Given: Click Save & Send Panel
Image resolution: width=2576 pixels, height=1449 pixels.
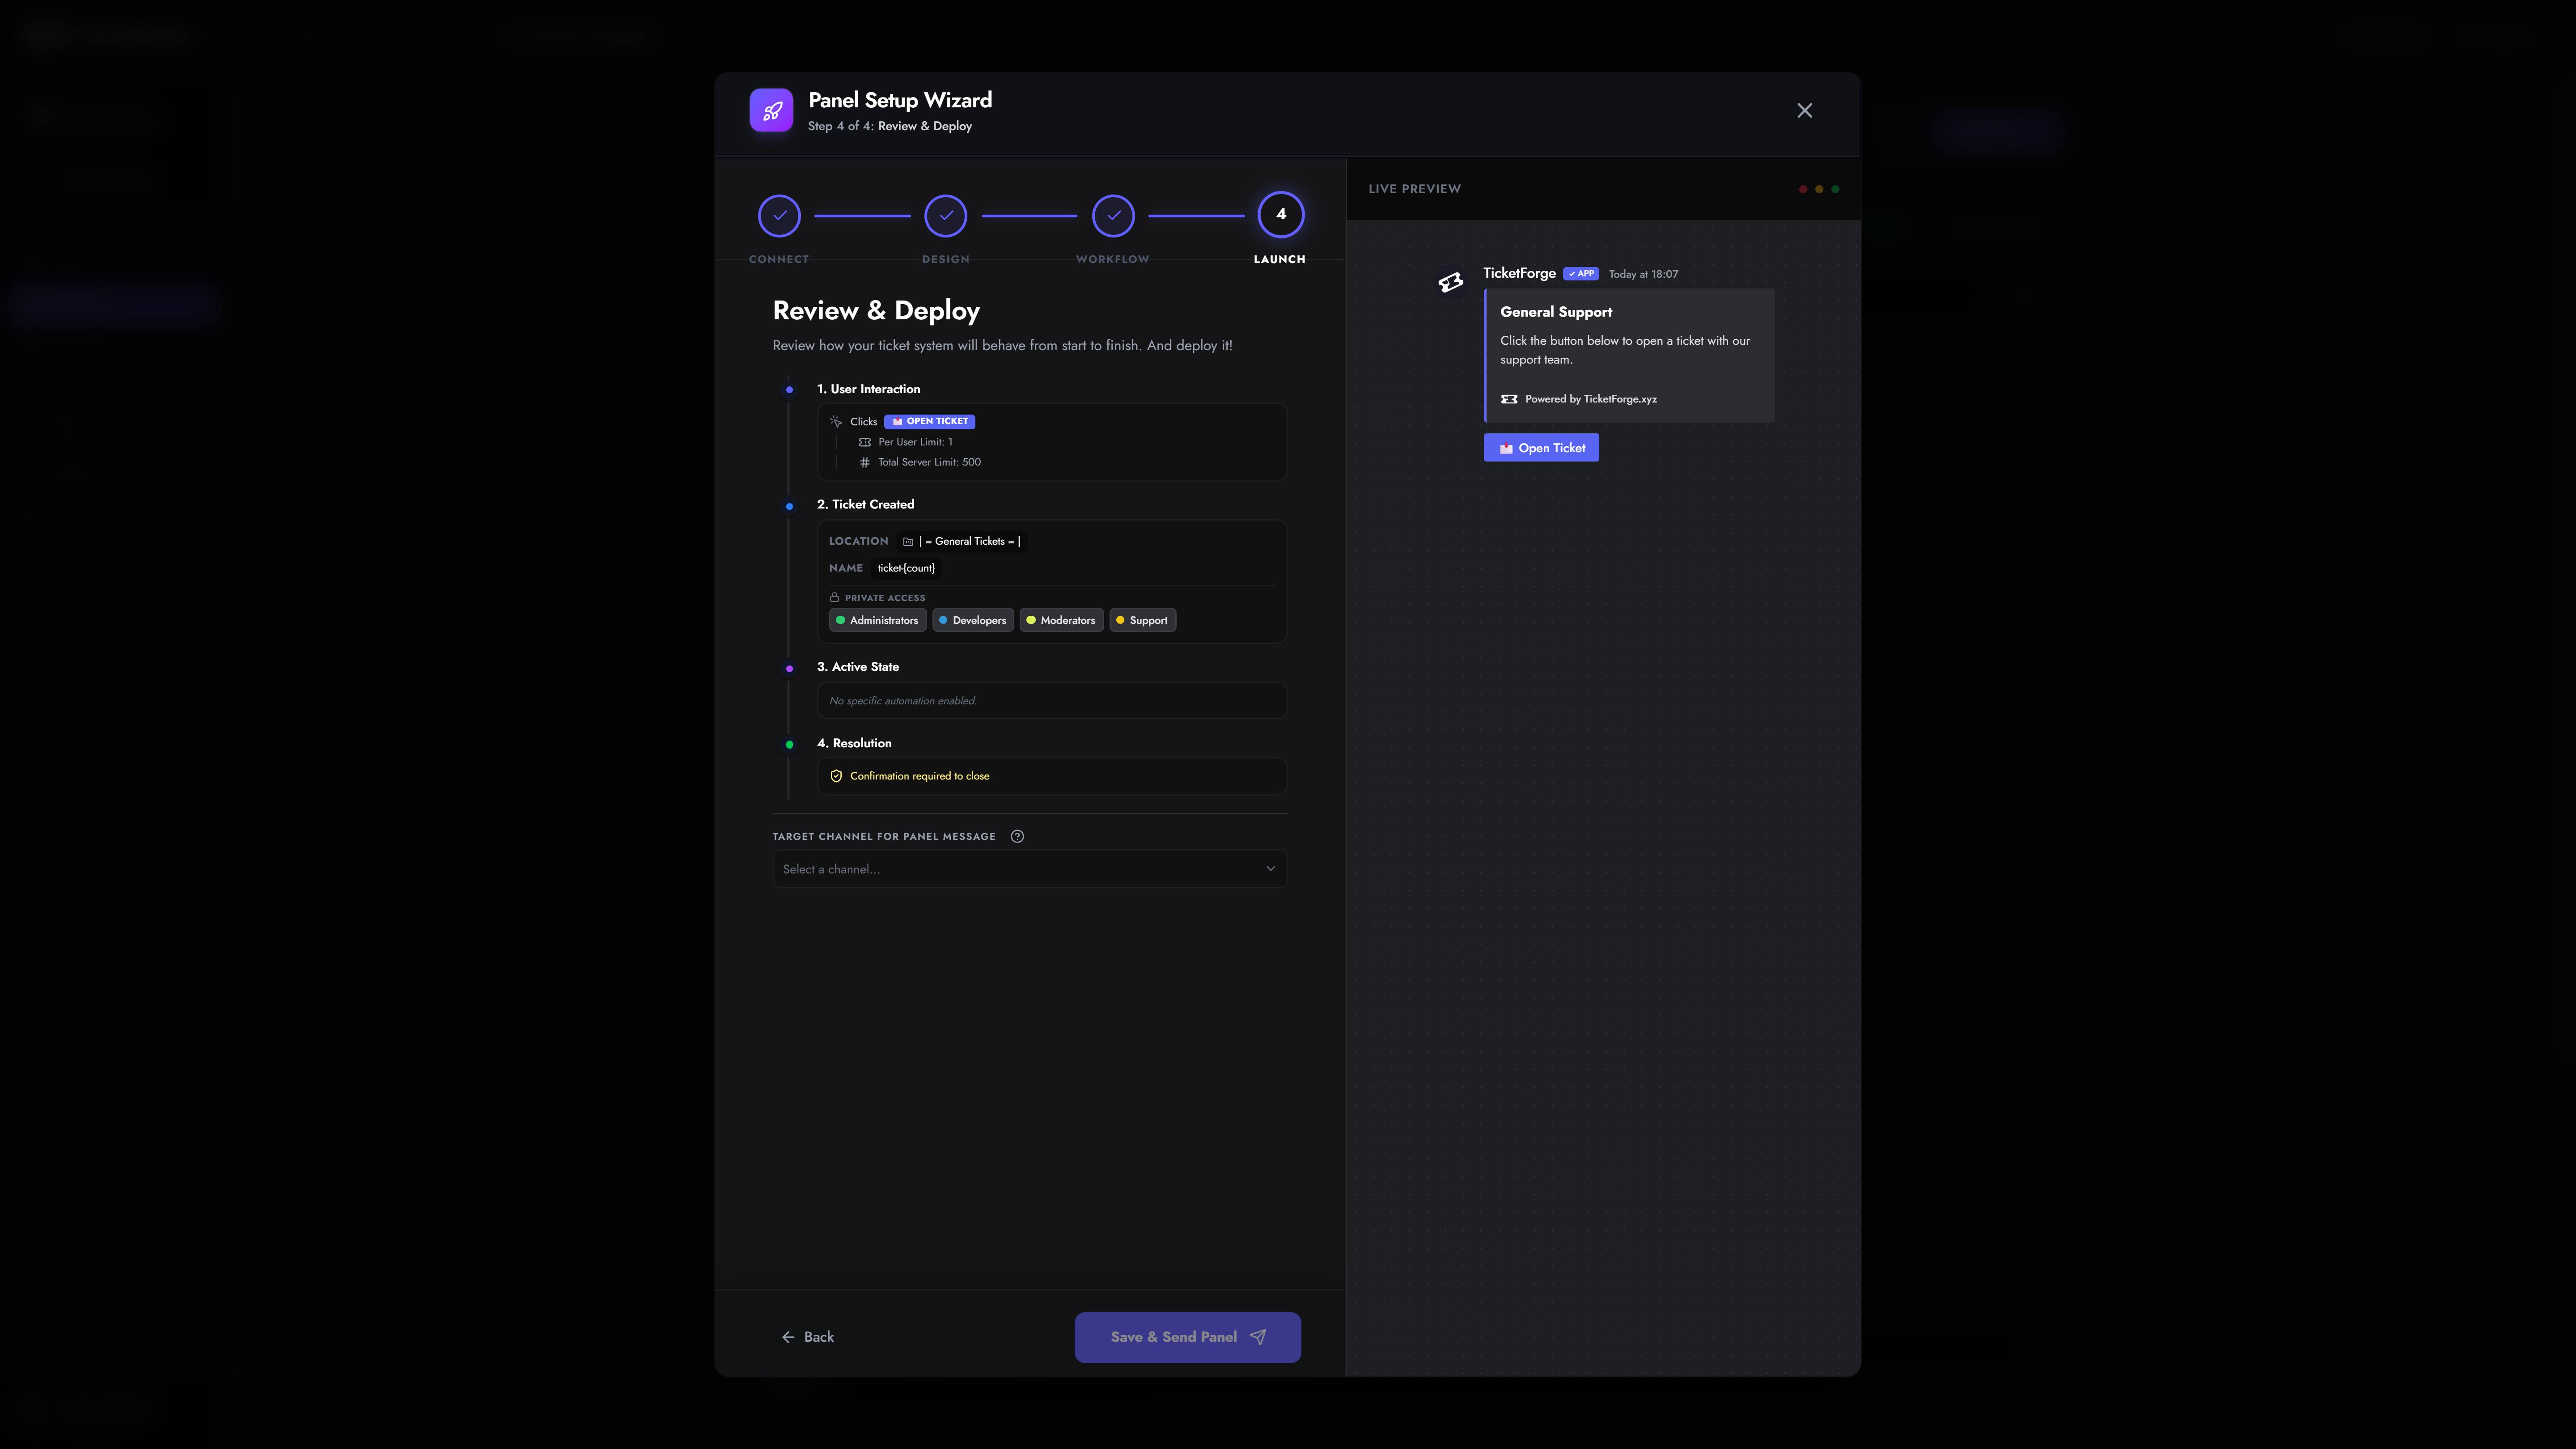Looking at the screenshot, I should (1187, 1337).
